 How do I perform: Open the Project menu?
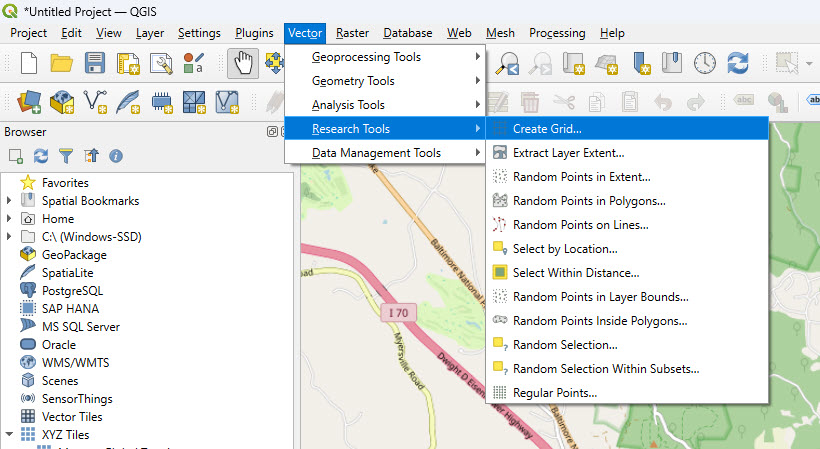point(28,33)
